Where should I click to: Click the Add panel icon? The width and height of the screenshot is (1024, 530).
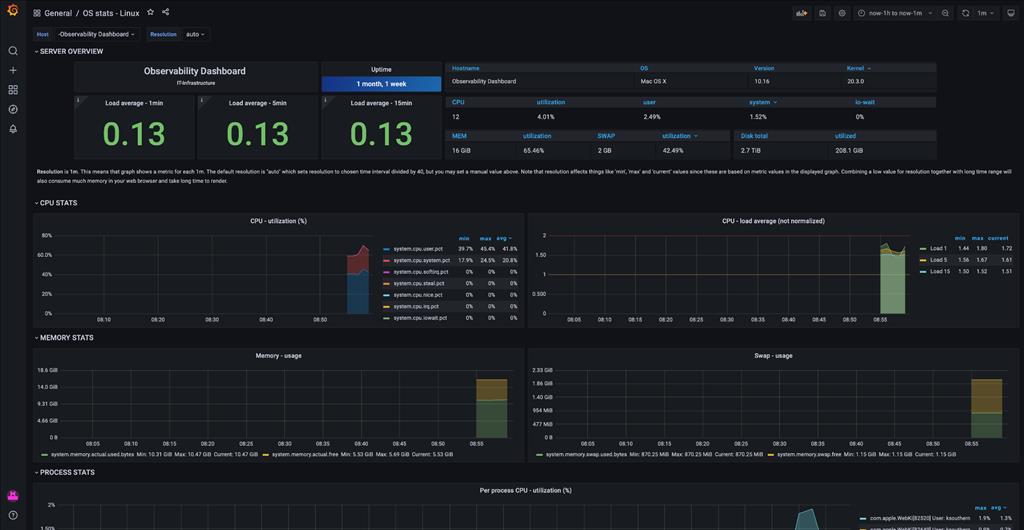(801, 13)
